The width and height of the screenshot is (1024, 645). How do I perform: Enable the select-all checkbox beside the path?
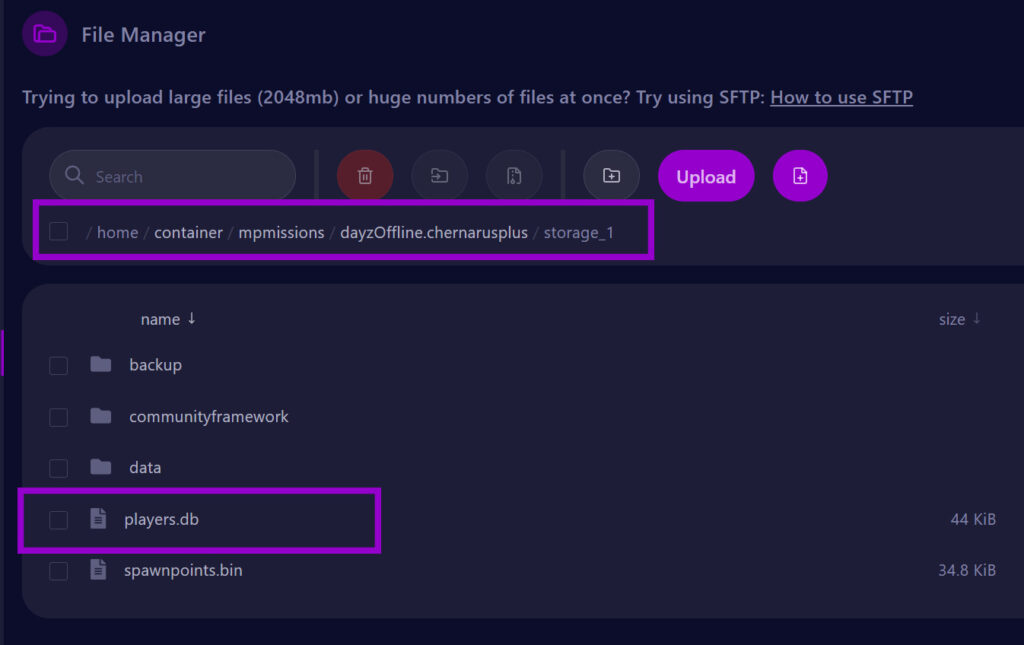click(x=58, y=231)
